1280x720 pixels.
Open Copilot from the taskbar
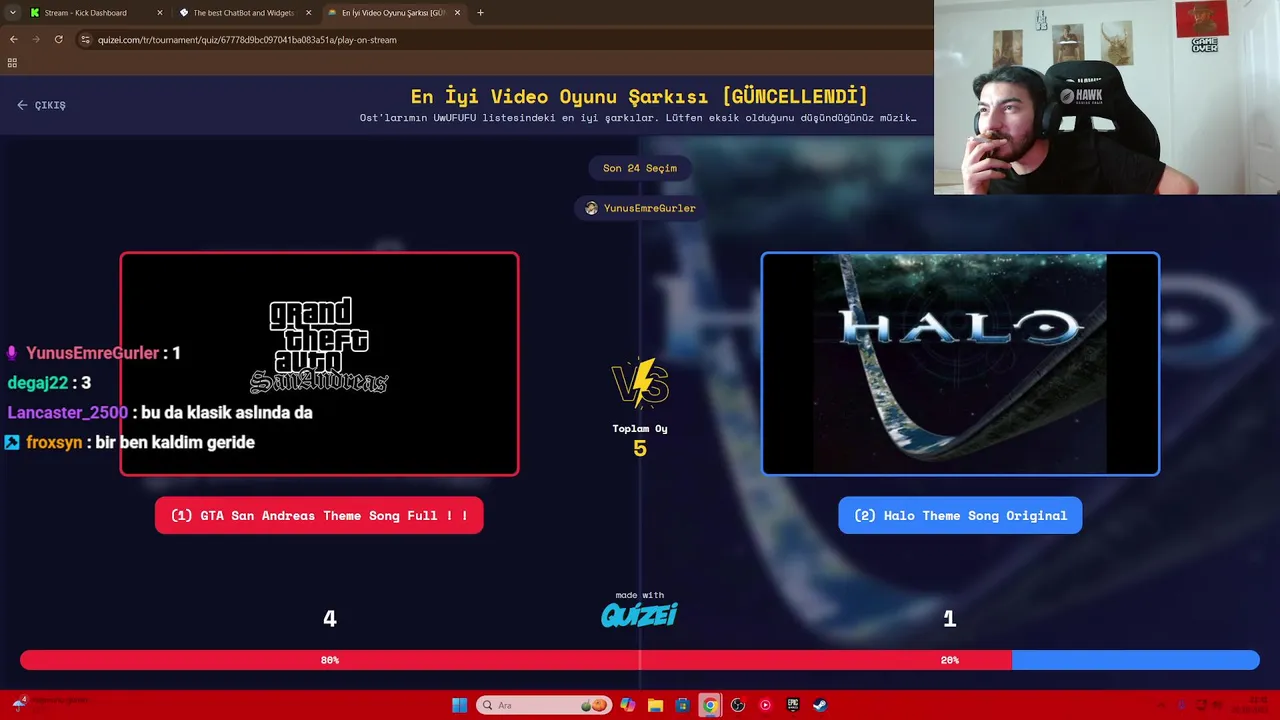(628, 705)
